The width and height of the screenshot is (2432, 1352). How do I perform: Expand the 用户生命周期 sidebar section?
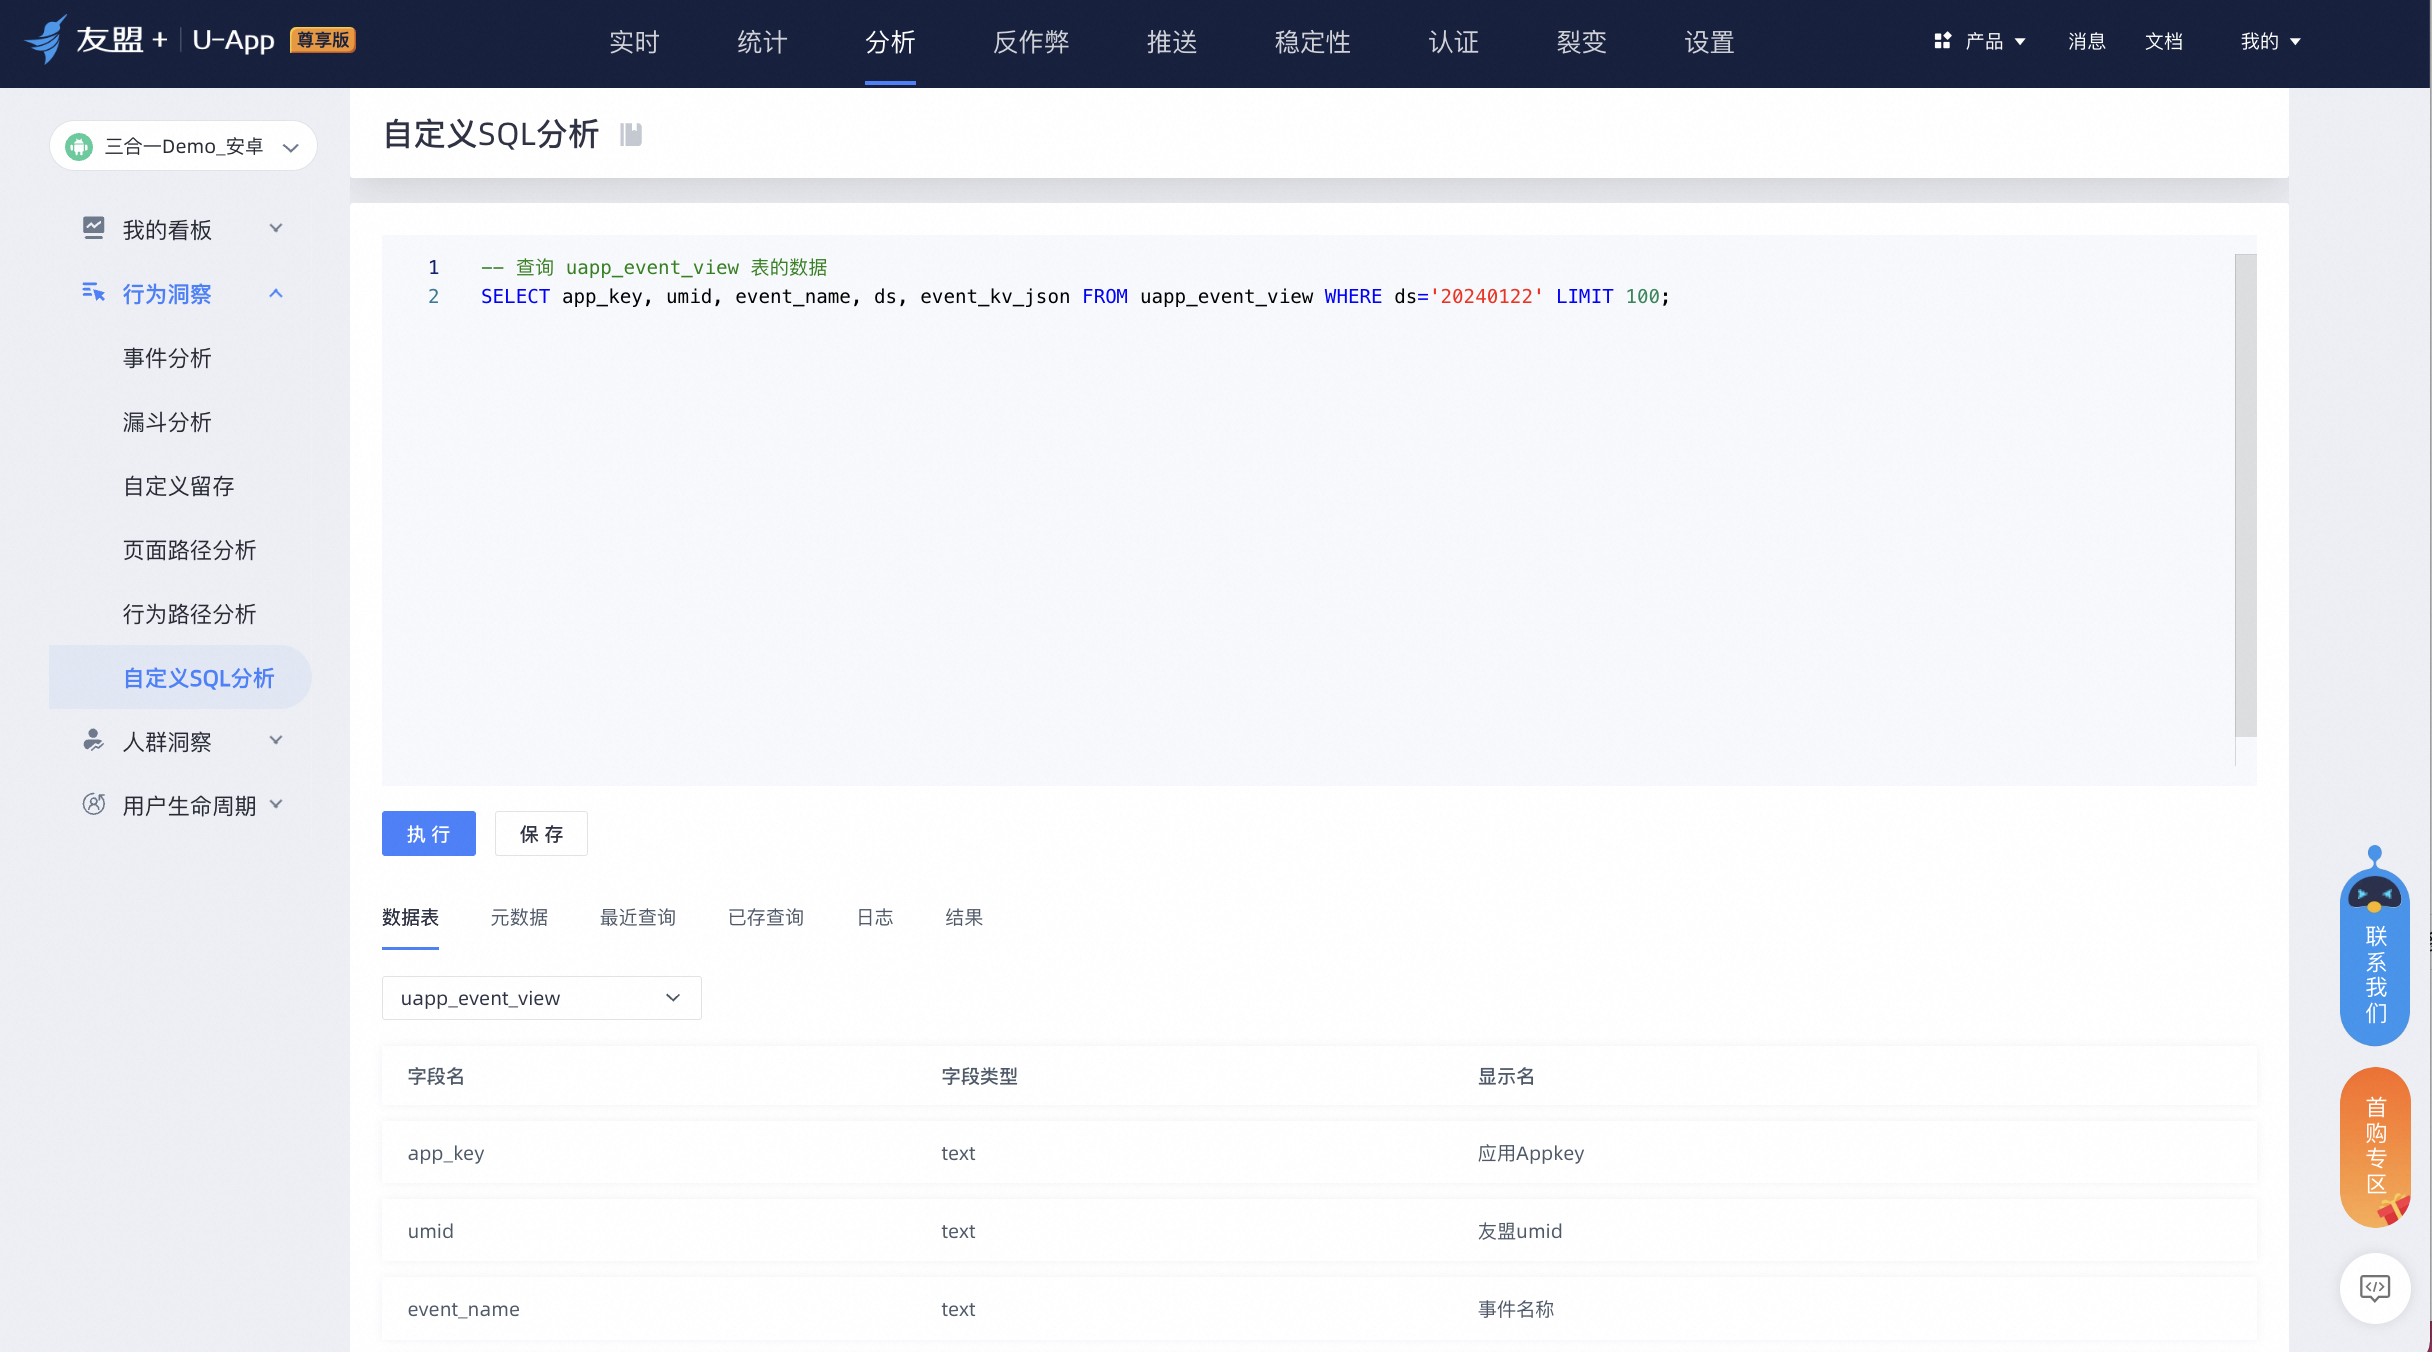pos(276,805)
